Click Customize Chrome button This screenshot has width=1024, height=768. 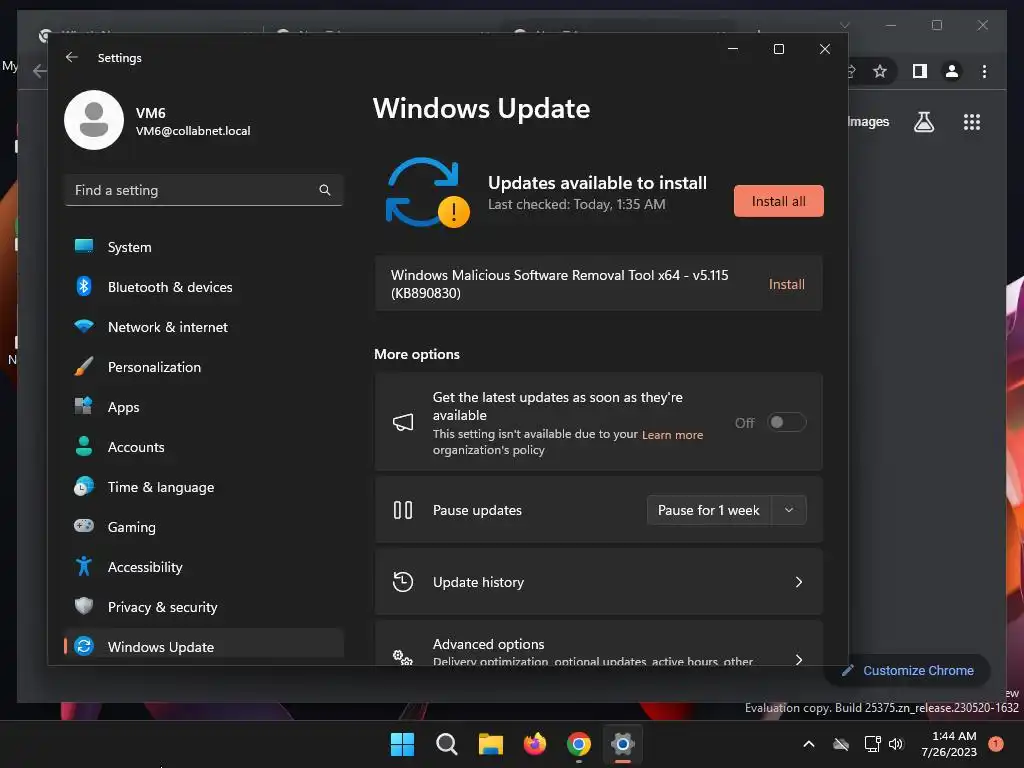tap(908, 670)
